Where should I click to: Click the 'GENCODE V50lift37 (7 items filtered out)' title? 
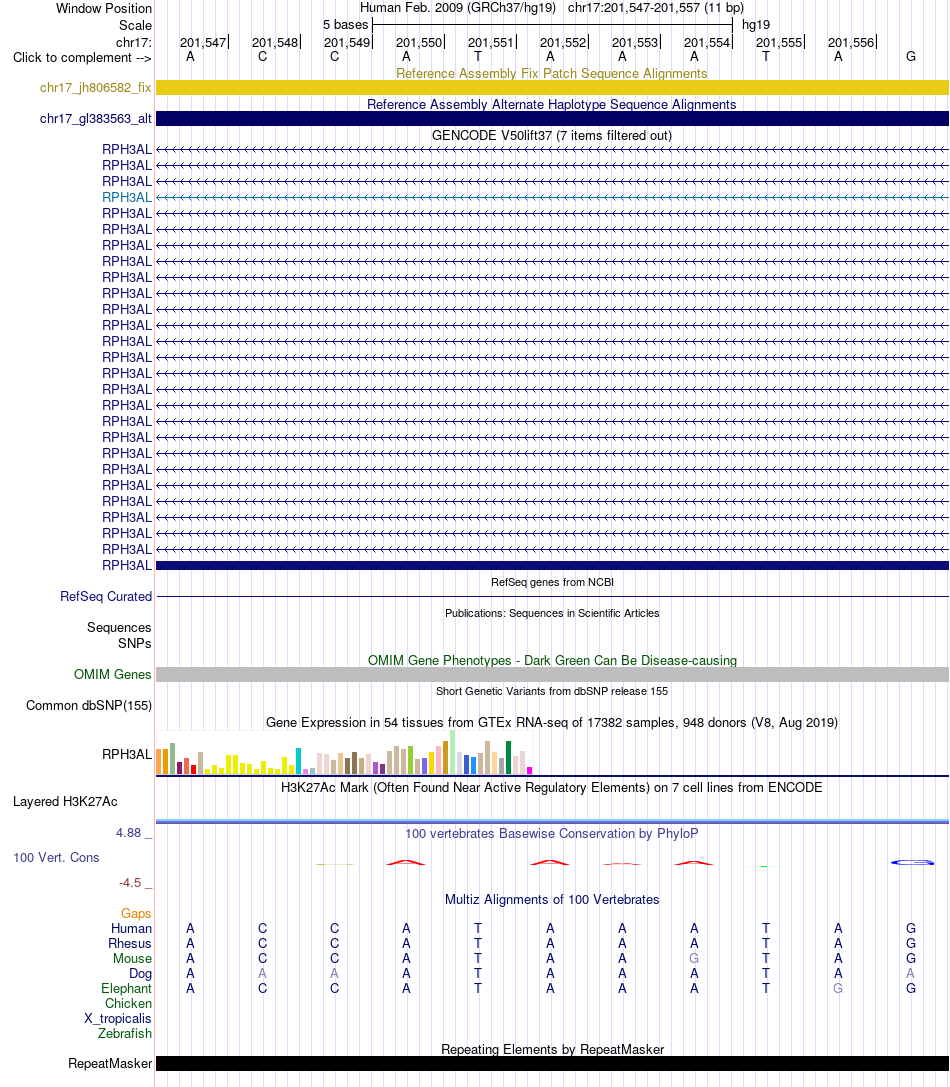(552, 135)
